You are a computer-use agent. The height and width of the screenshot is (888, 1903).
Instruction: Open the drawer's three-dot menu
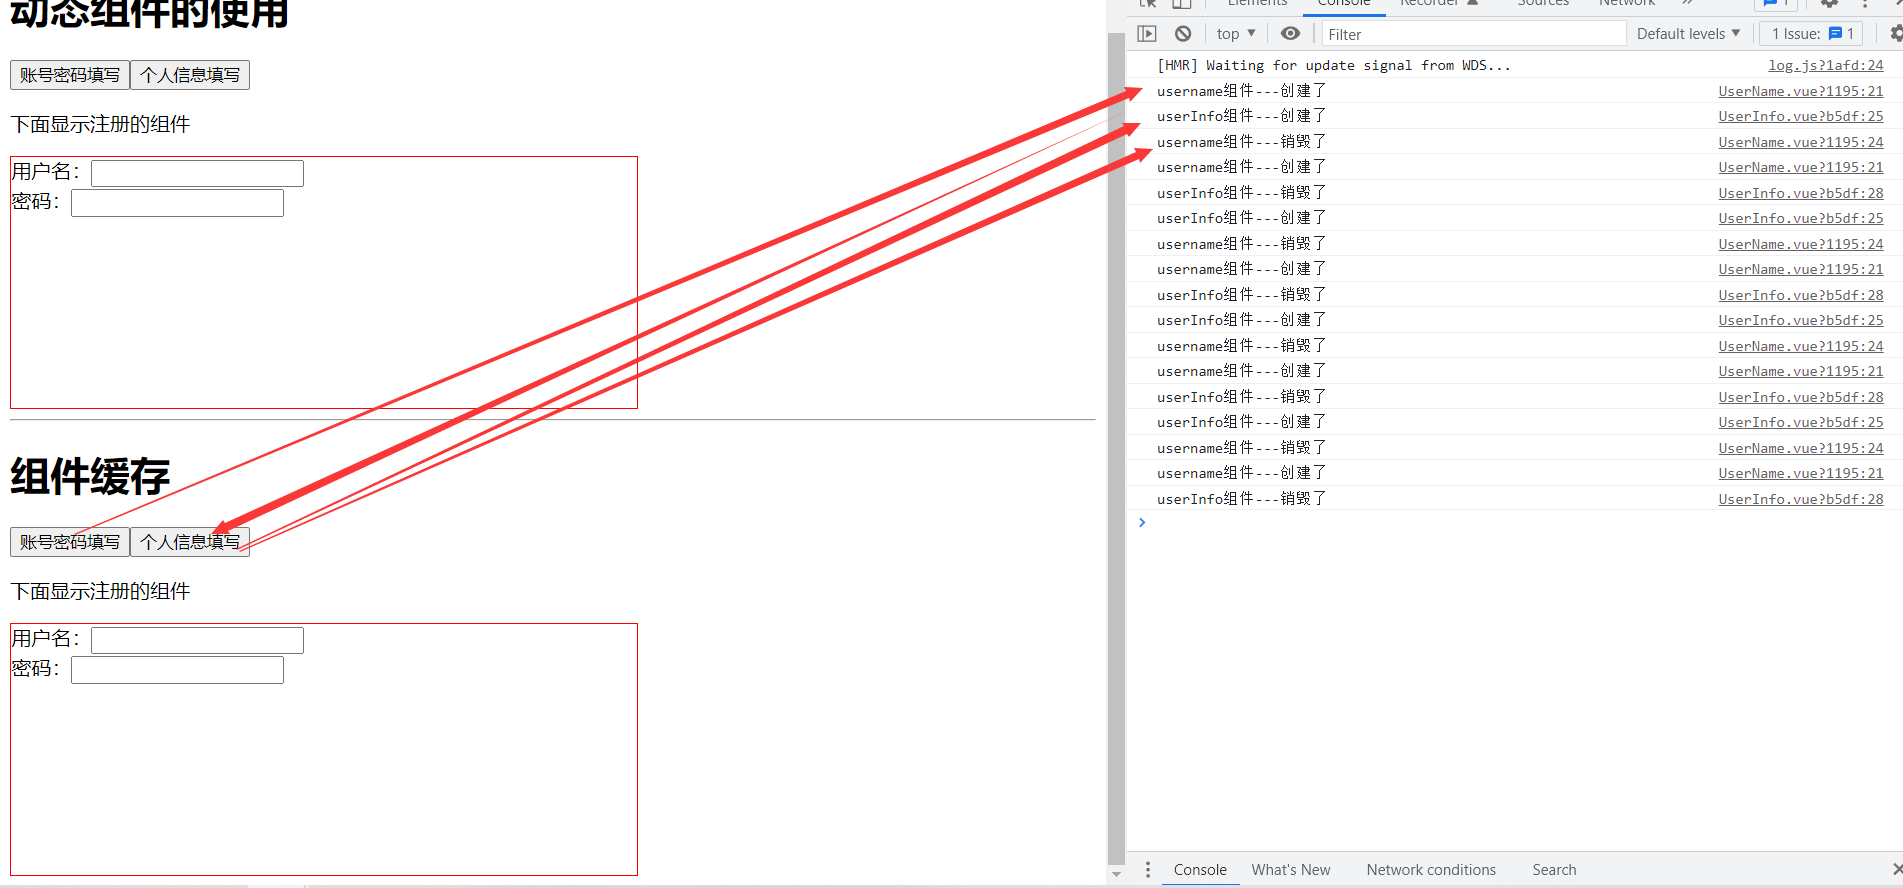(1148, 870)
